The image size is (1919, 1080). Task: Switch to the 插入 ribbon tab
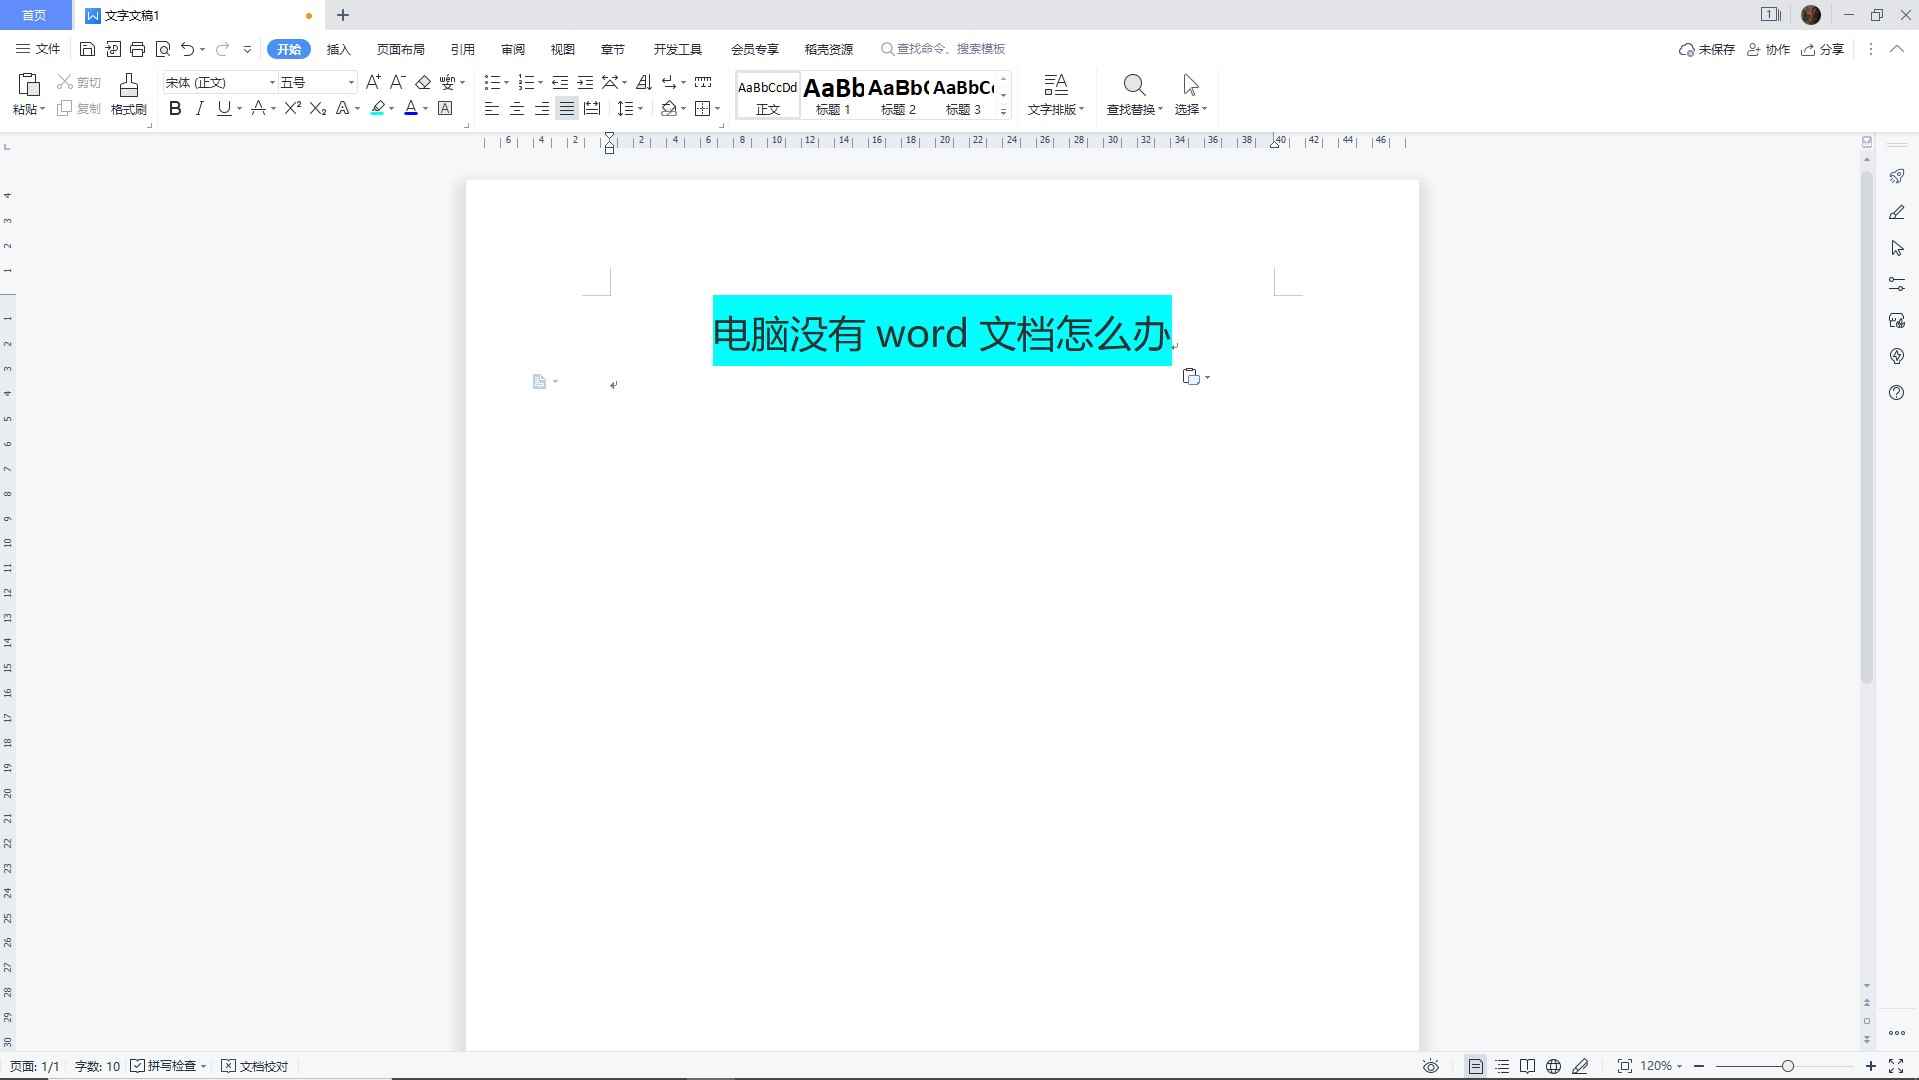coord(338,48)
